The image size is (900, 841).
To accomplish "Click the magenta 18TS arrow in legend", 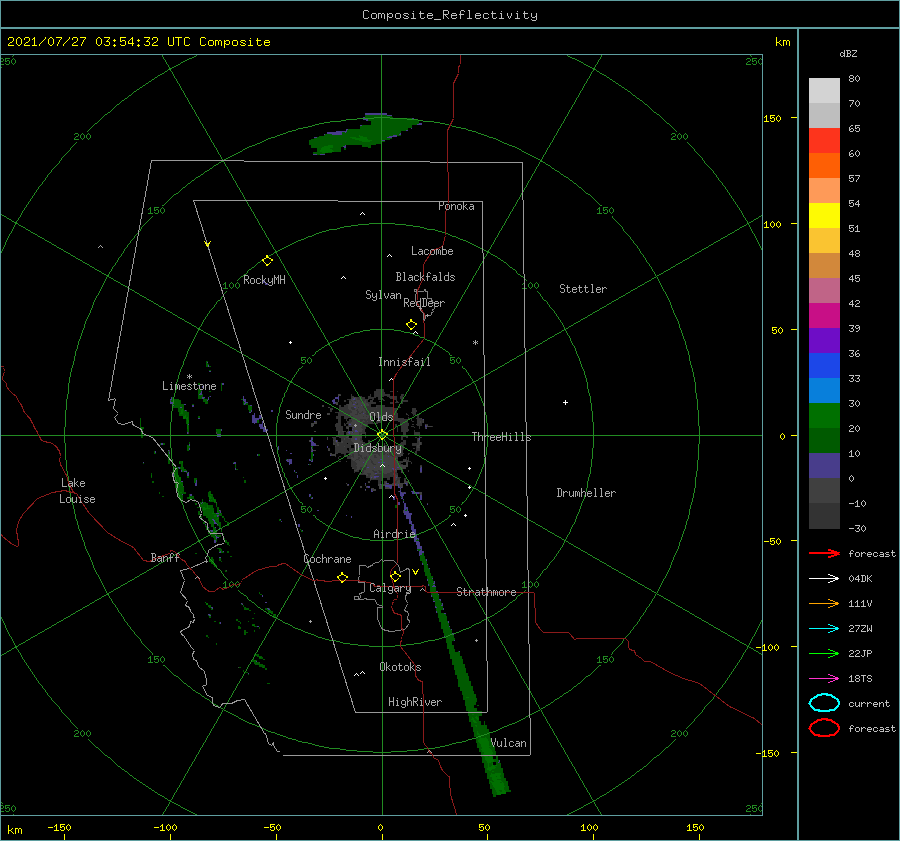I will point(824,679).
